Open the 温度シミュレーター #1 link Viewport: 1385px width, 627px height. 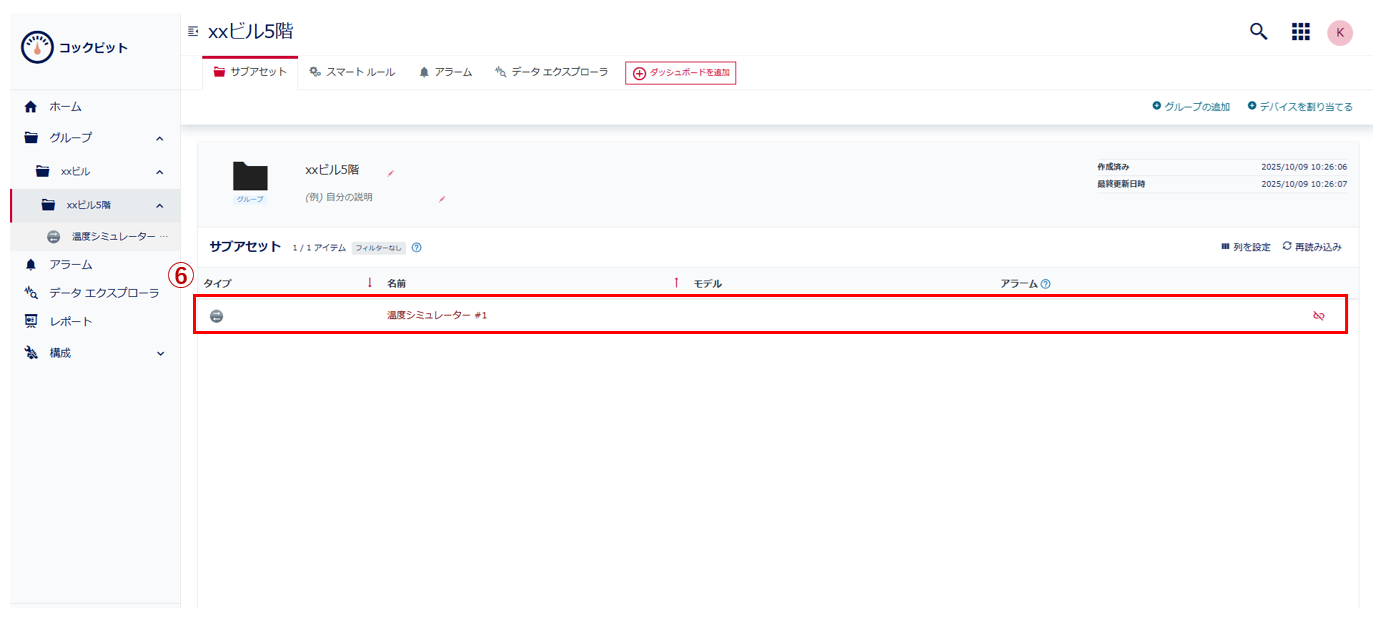pos(437,316)
